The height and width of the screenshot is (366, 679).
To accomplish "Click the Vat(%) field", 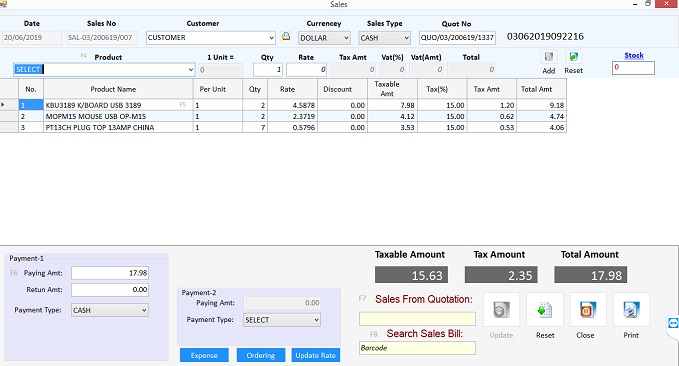I will (392, 69).
